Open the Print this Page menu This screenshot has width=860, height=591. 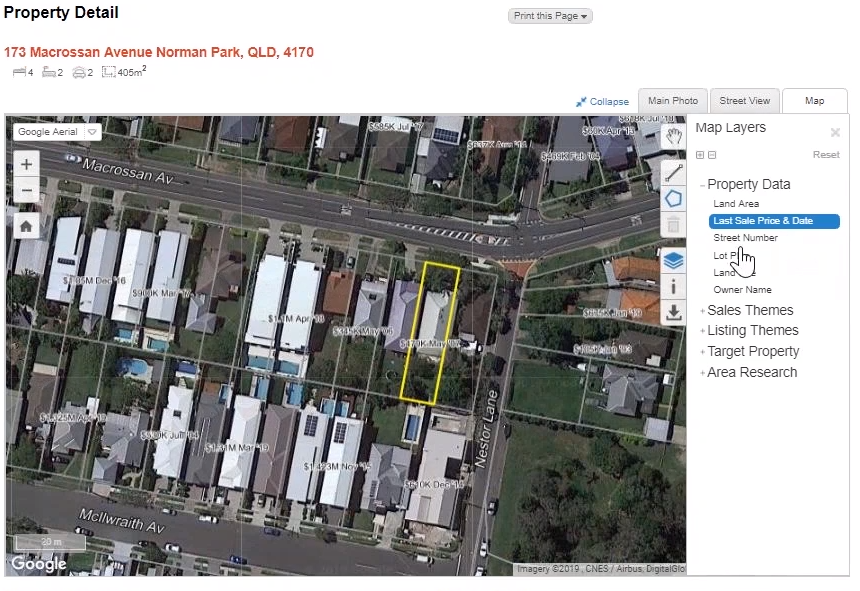coord(550,16)
